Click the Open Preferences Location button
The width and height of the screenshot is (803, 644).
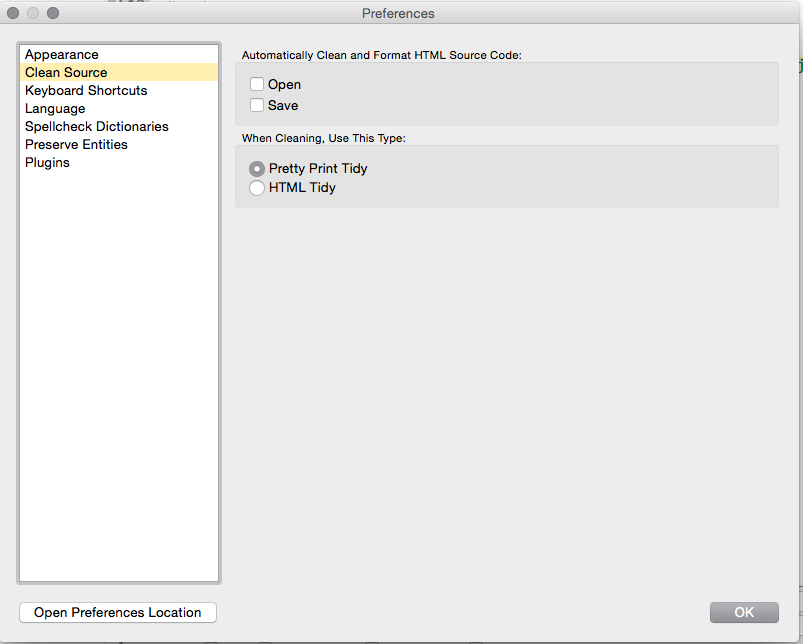[x=118, y=612]
